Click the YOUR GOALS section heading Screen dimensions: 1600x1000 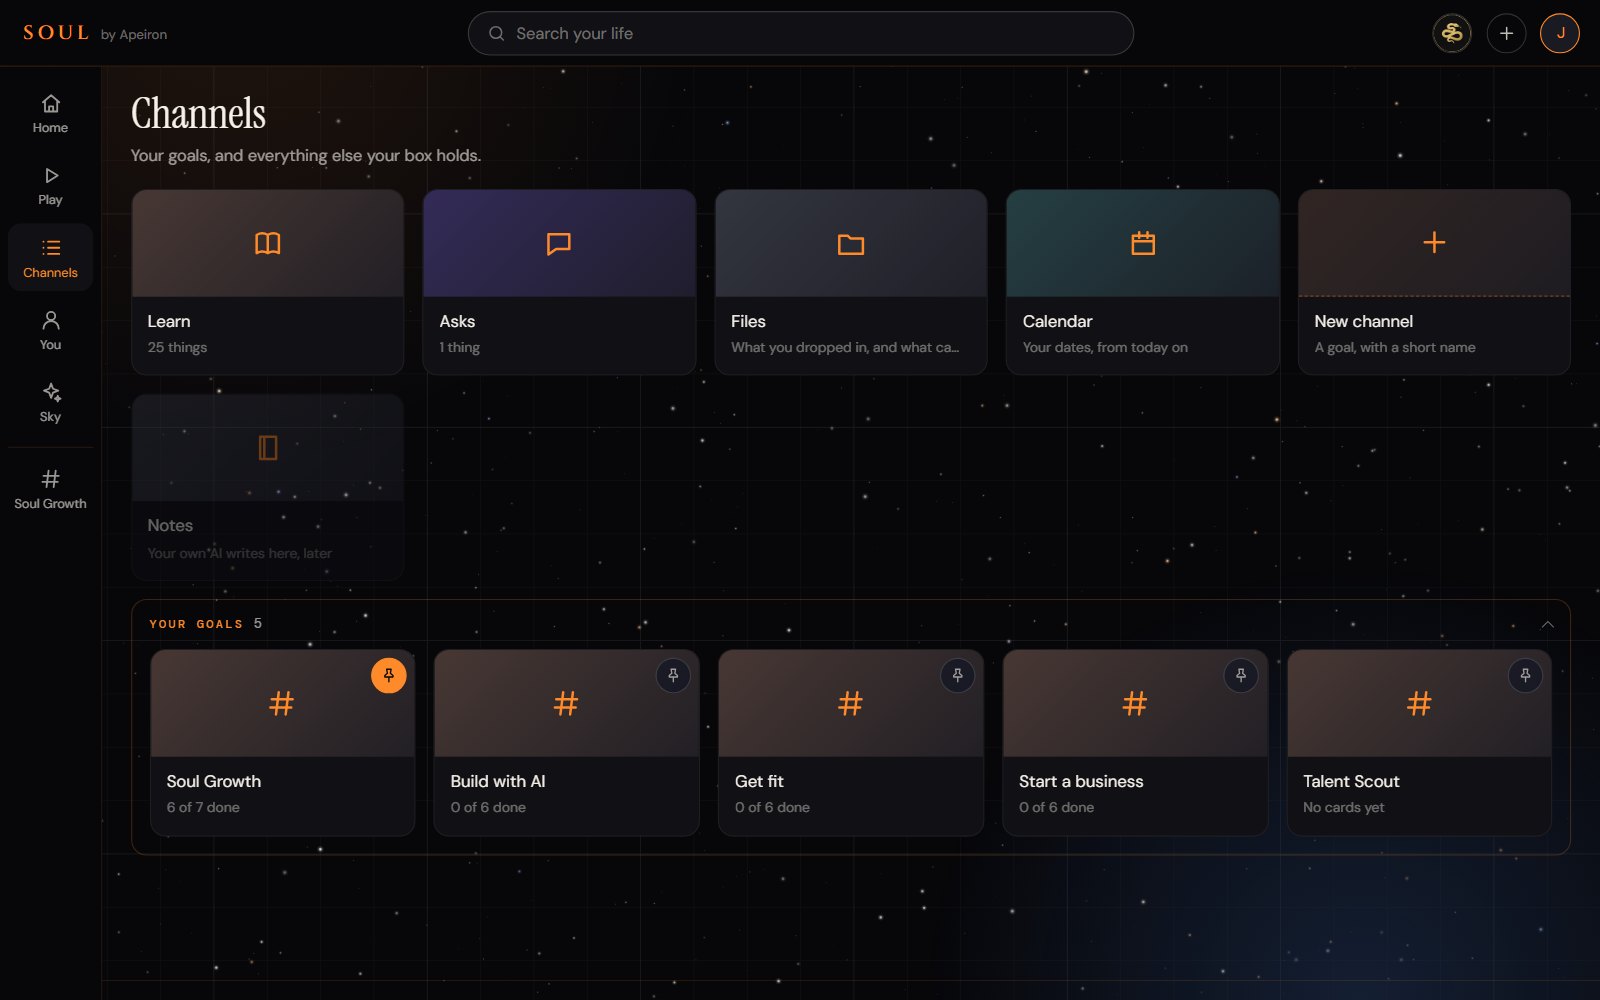point(196,624)
